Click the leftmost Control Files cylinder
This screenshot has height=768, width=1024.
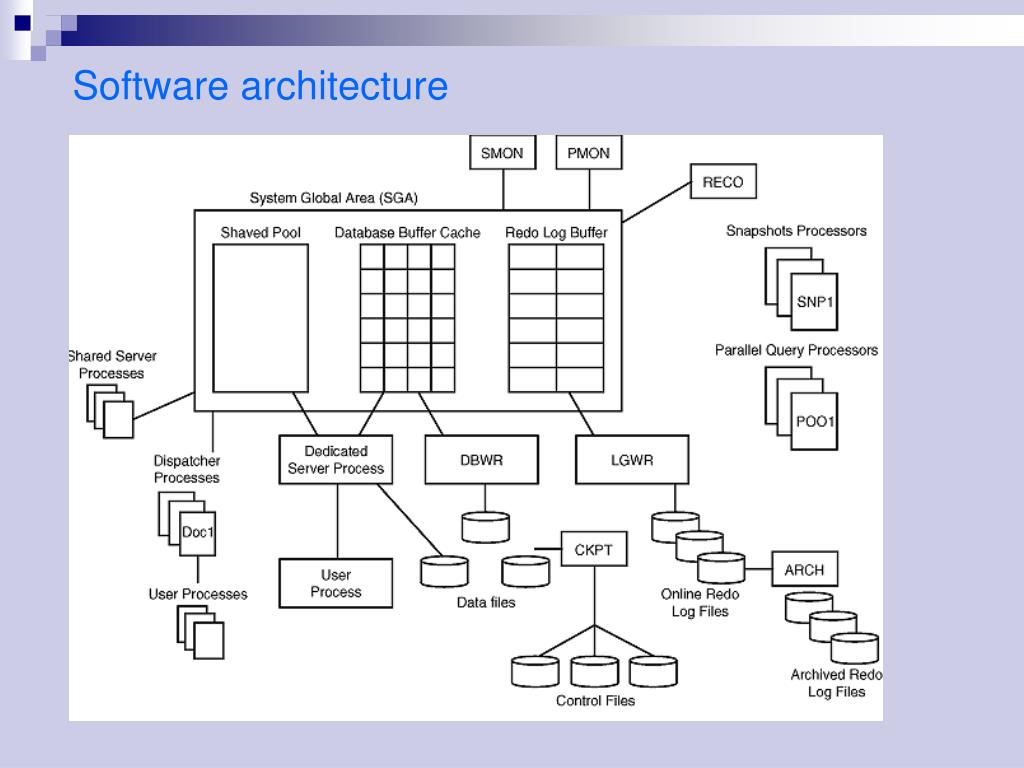(x=536, y=671)
